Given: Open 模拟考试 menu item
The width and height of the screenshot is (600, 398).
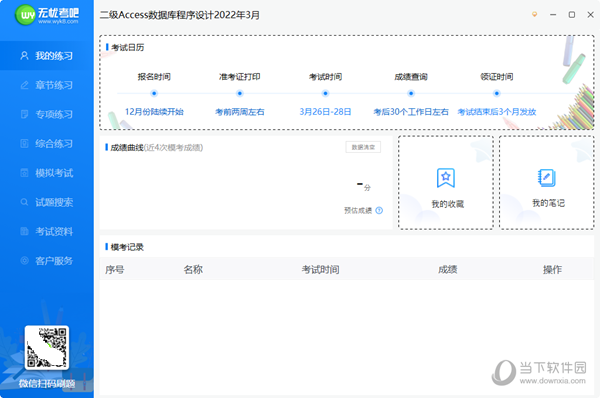Looking at the screenshot, I should point(47,173).
